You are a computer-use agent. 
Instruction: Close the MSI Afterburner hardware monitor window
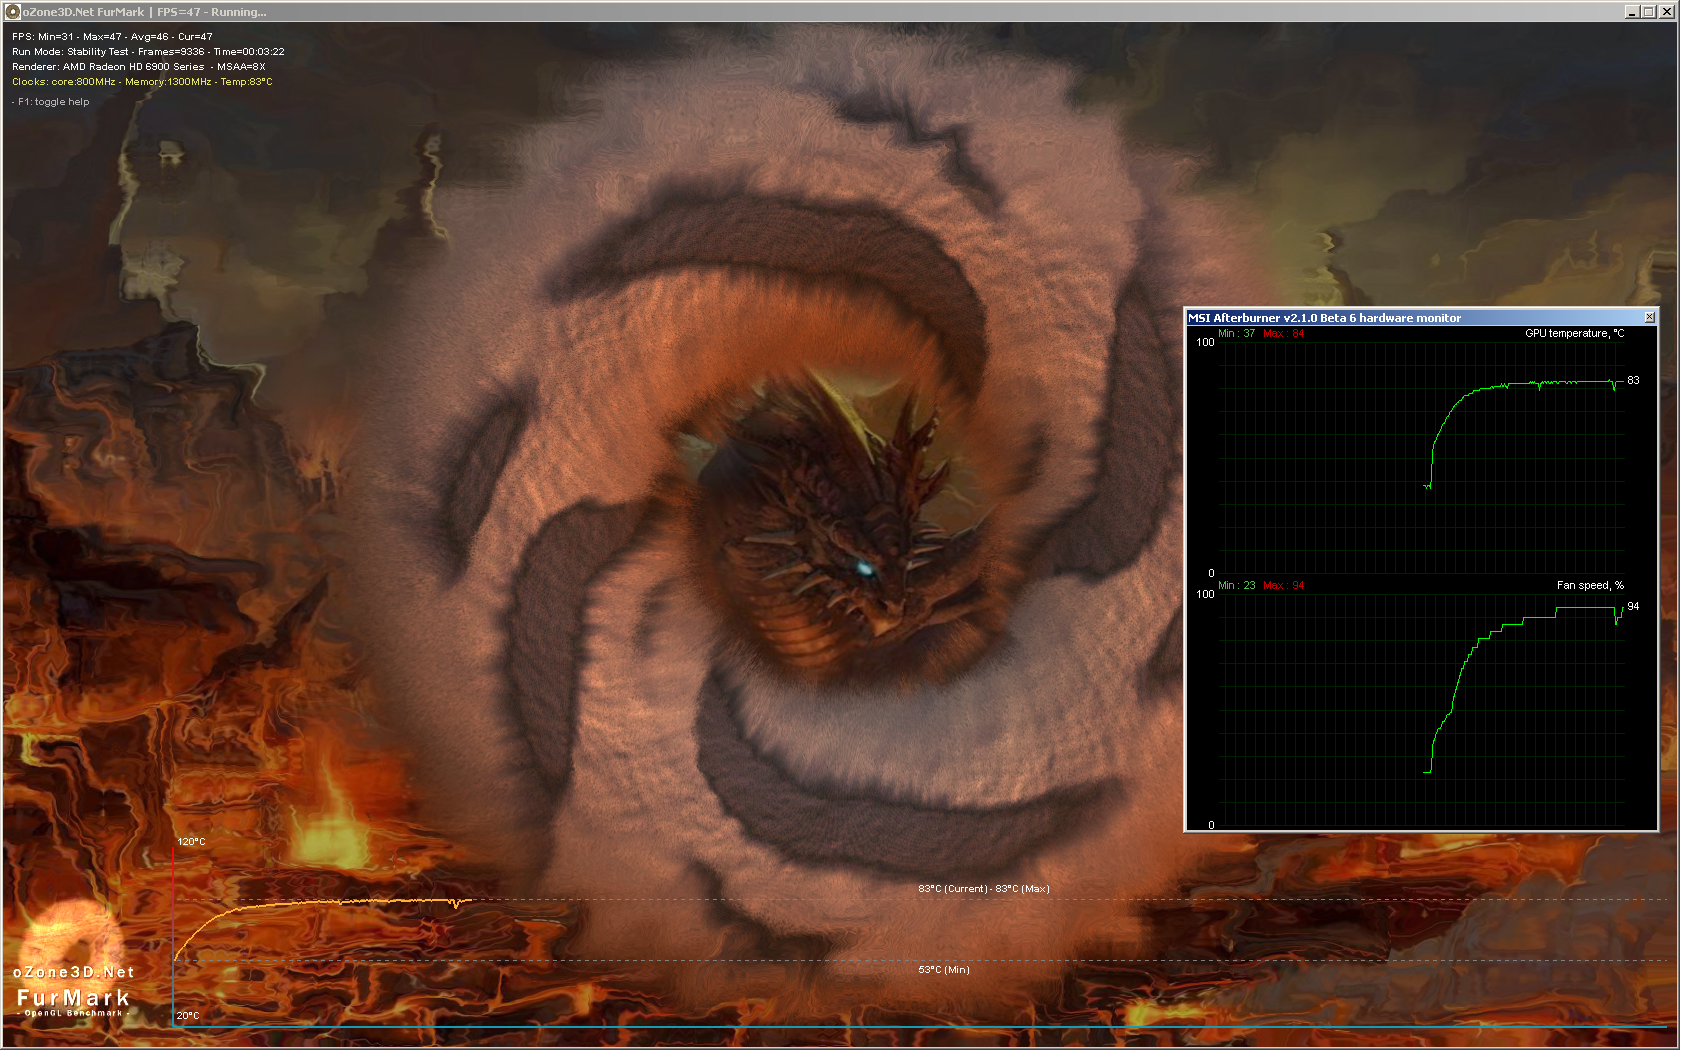[x=1649, y=318]
